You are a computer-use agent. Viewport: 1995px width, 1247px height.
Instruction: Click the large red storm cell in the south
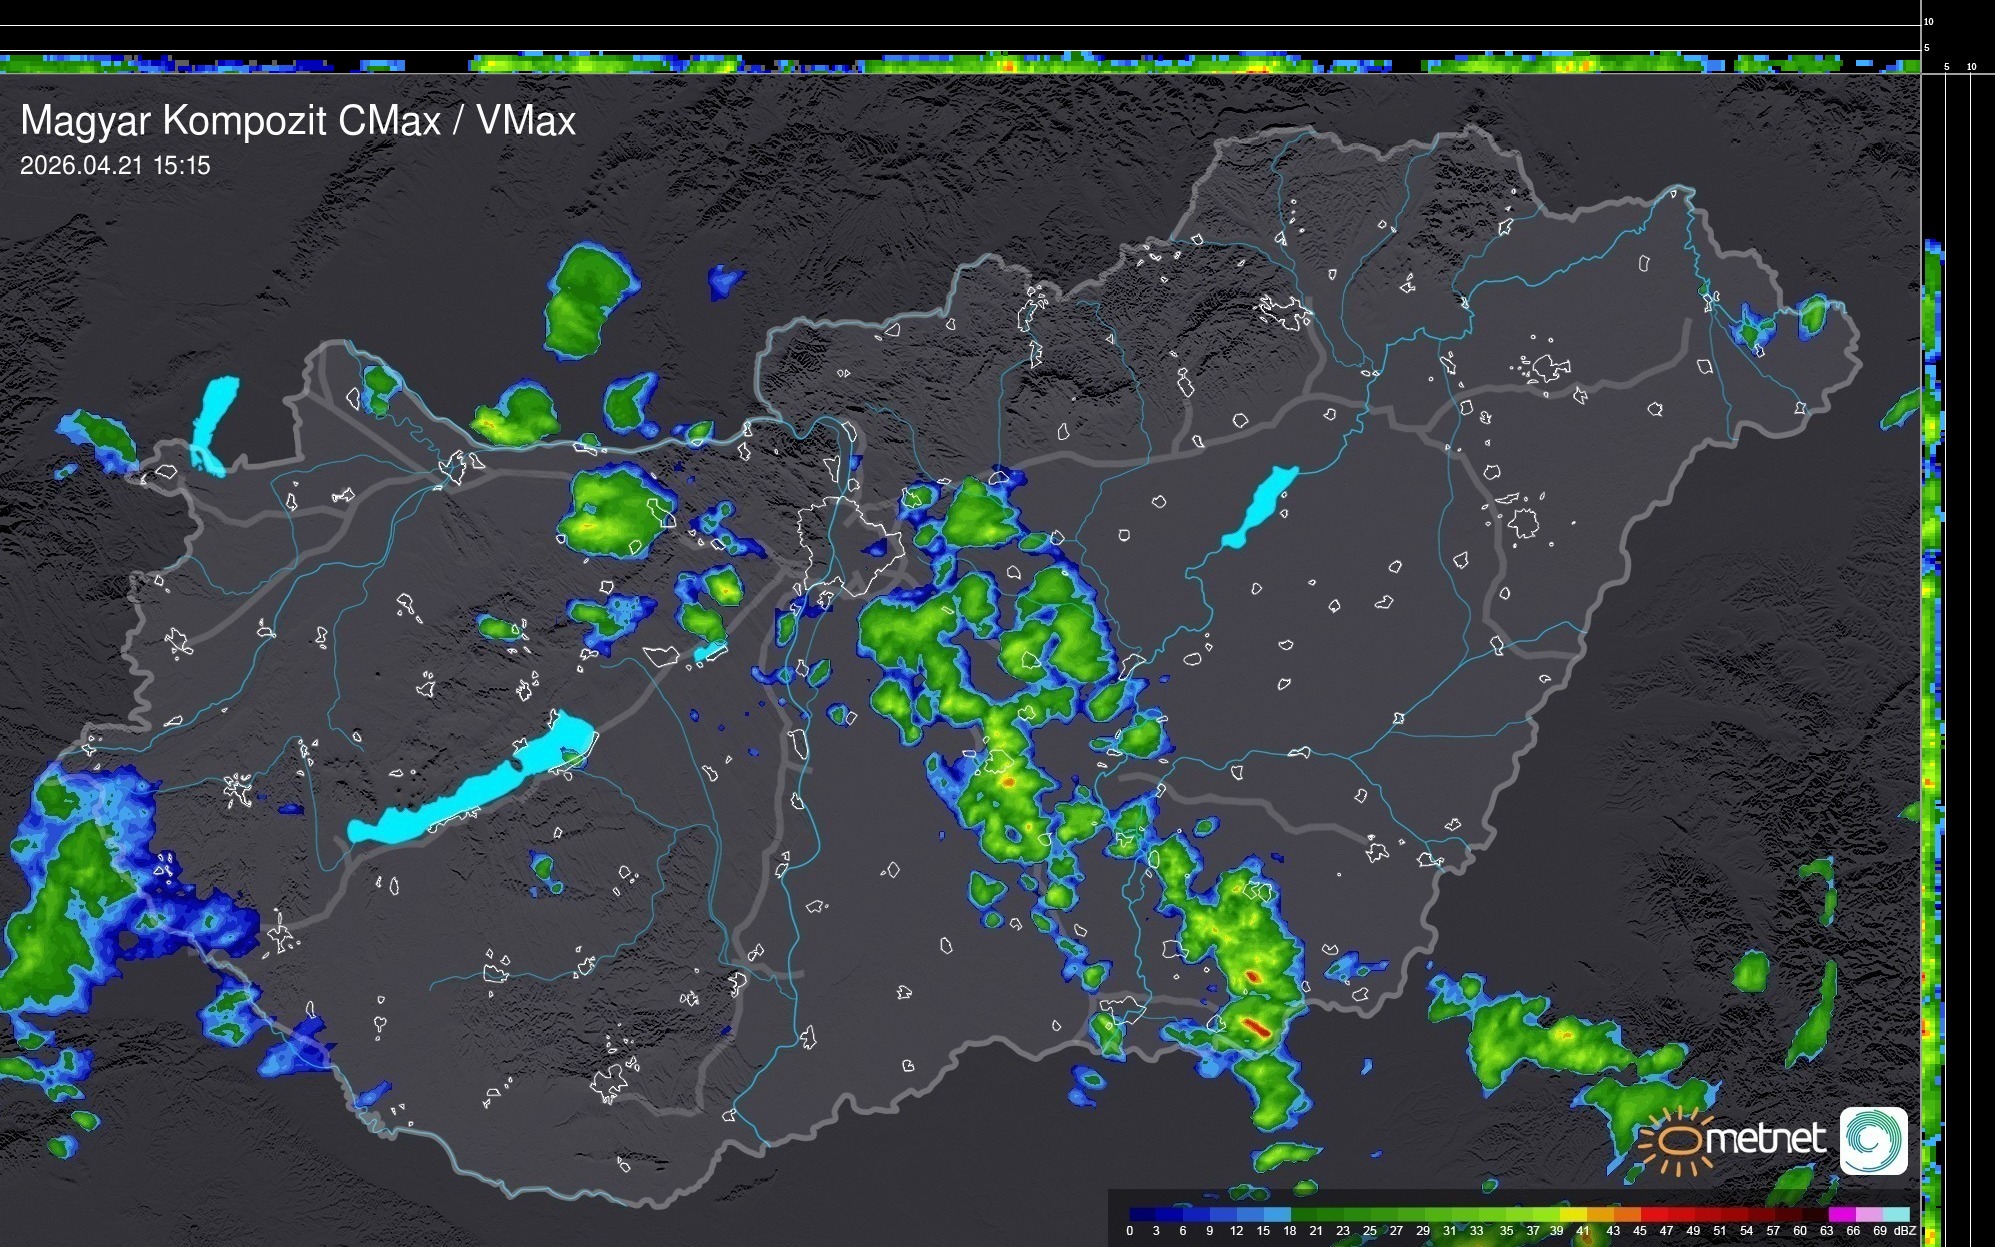(x=1257, y=1026)
